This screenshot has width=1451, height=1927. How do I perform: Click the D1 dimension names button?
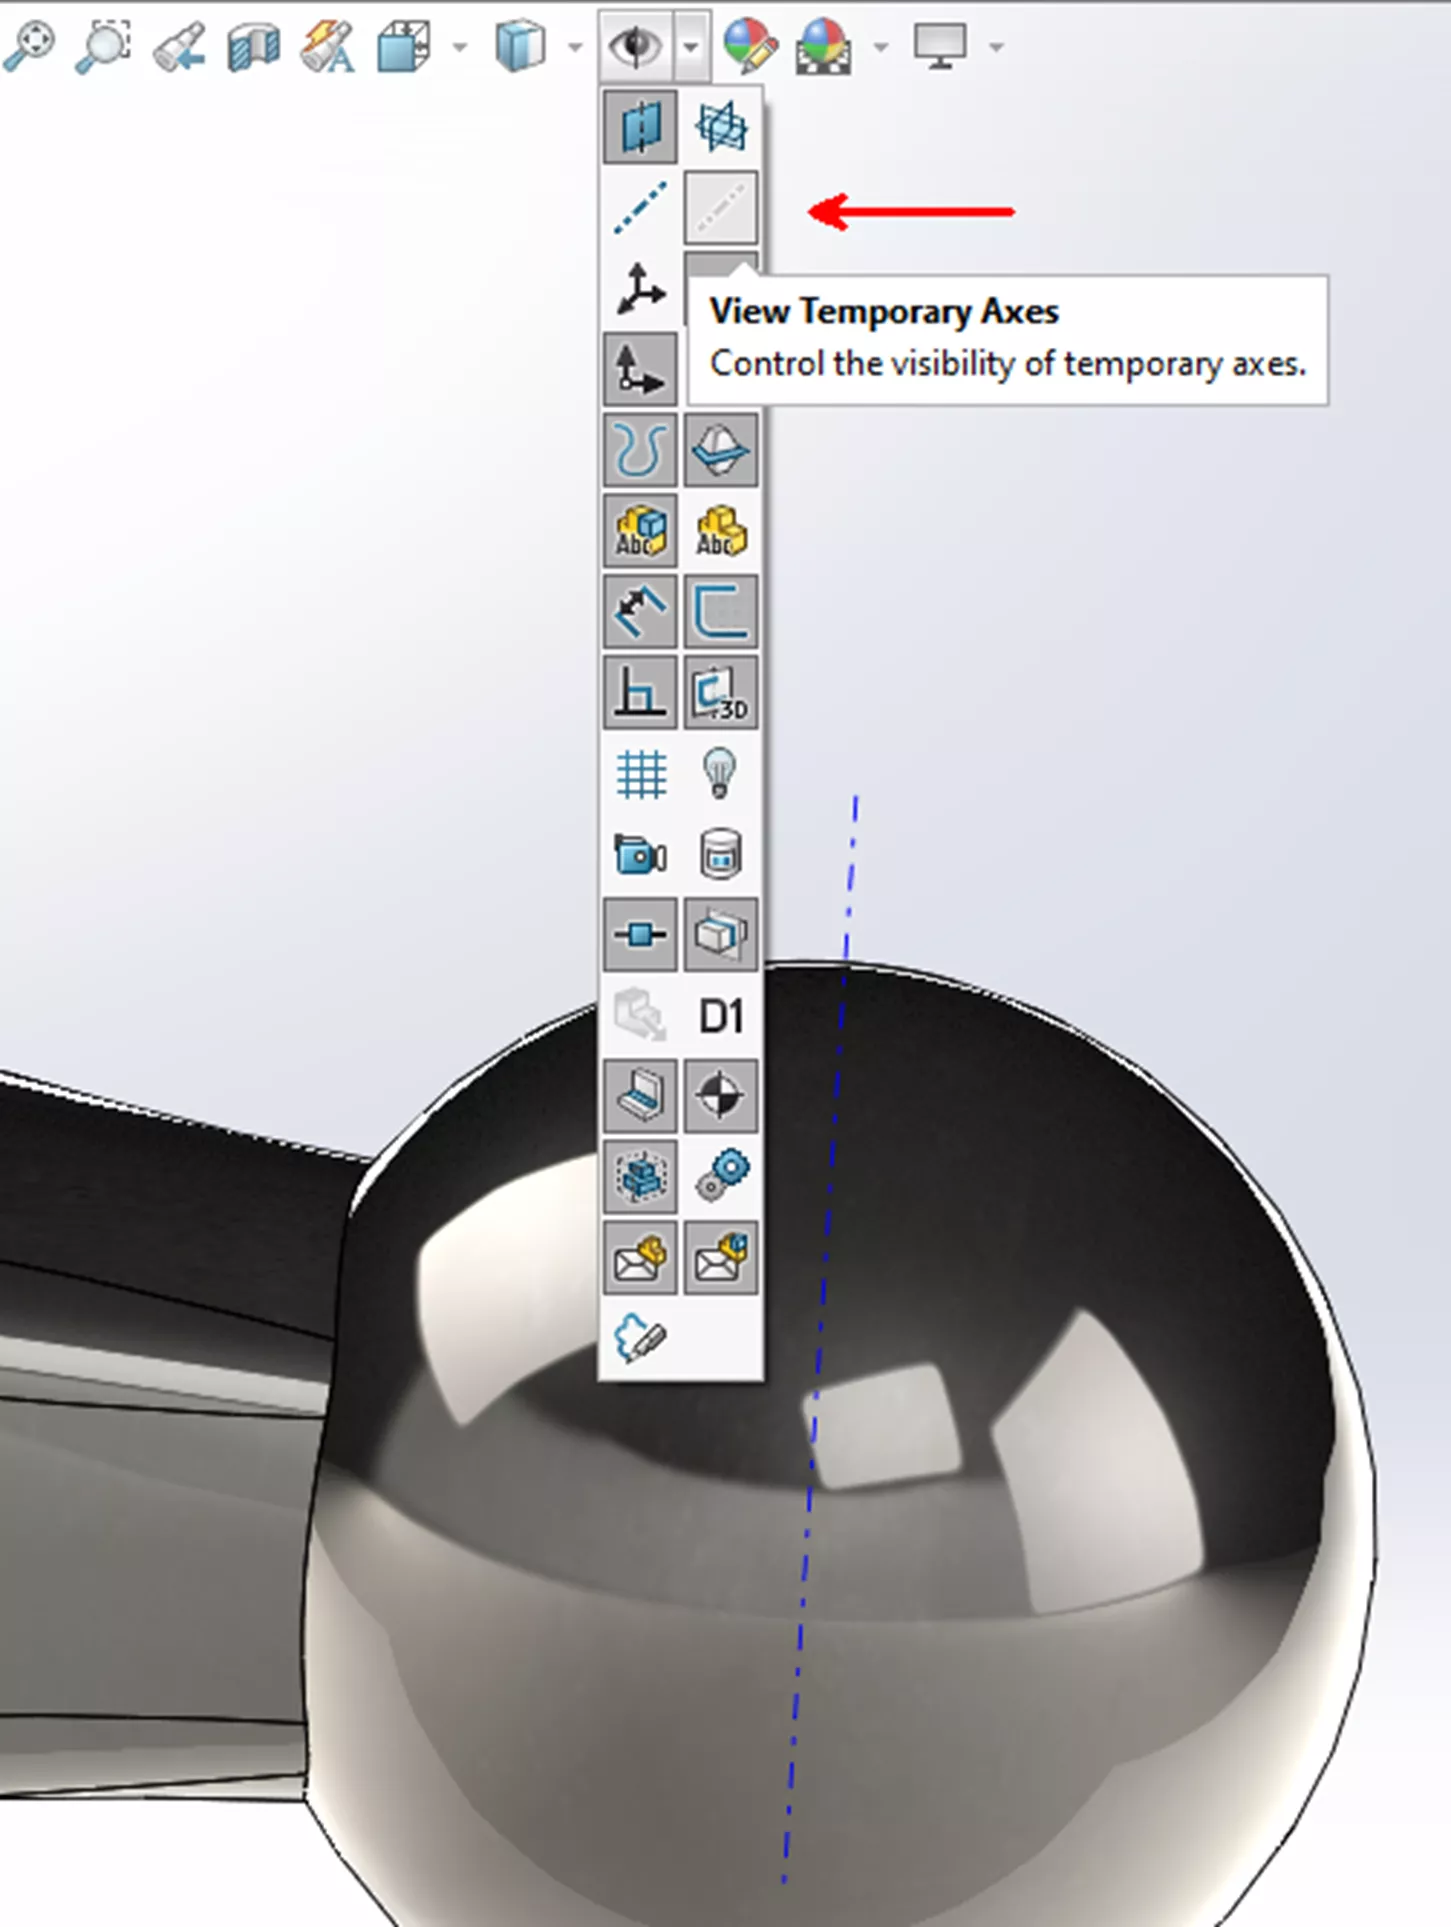(720, 1017)
